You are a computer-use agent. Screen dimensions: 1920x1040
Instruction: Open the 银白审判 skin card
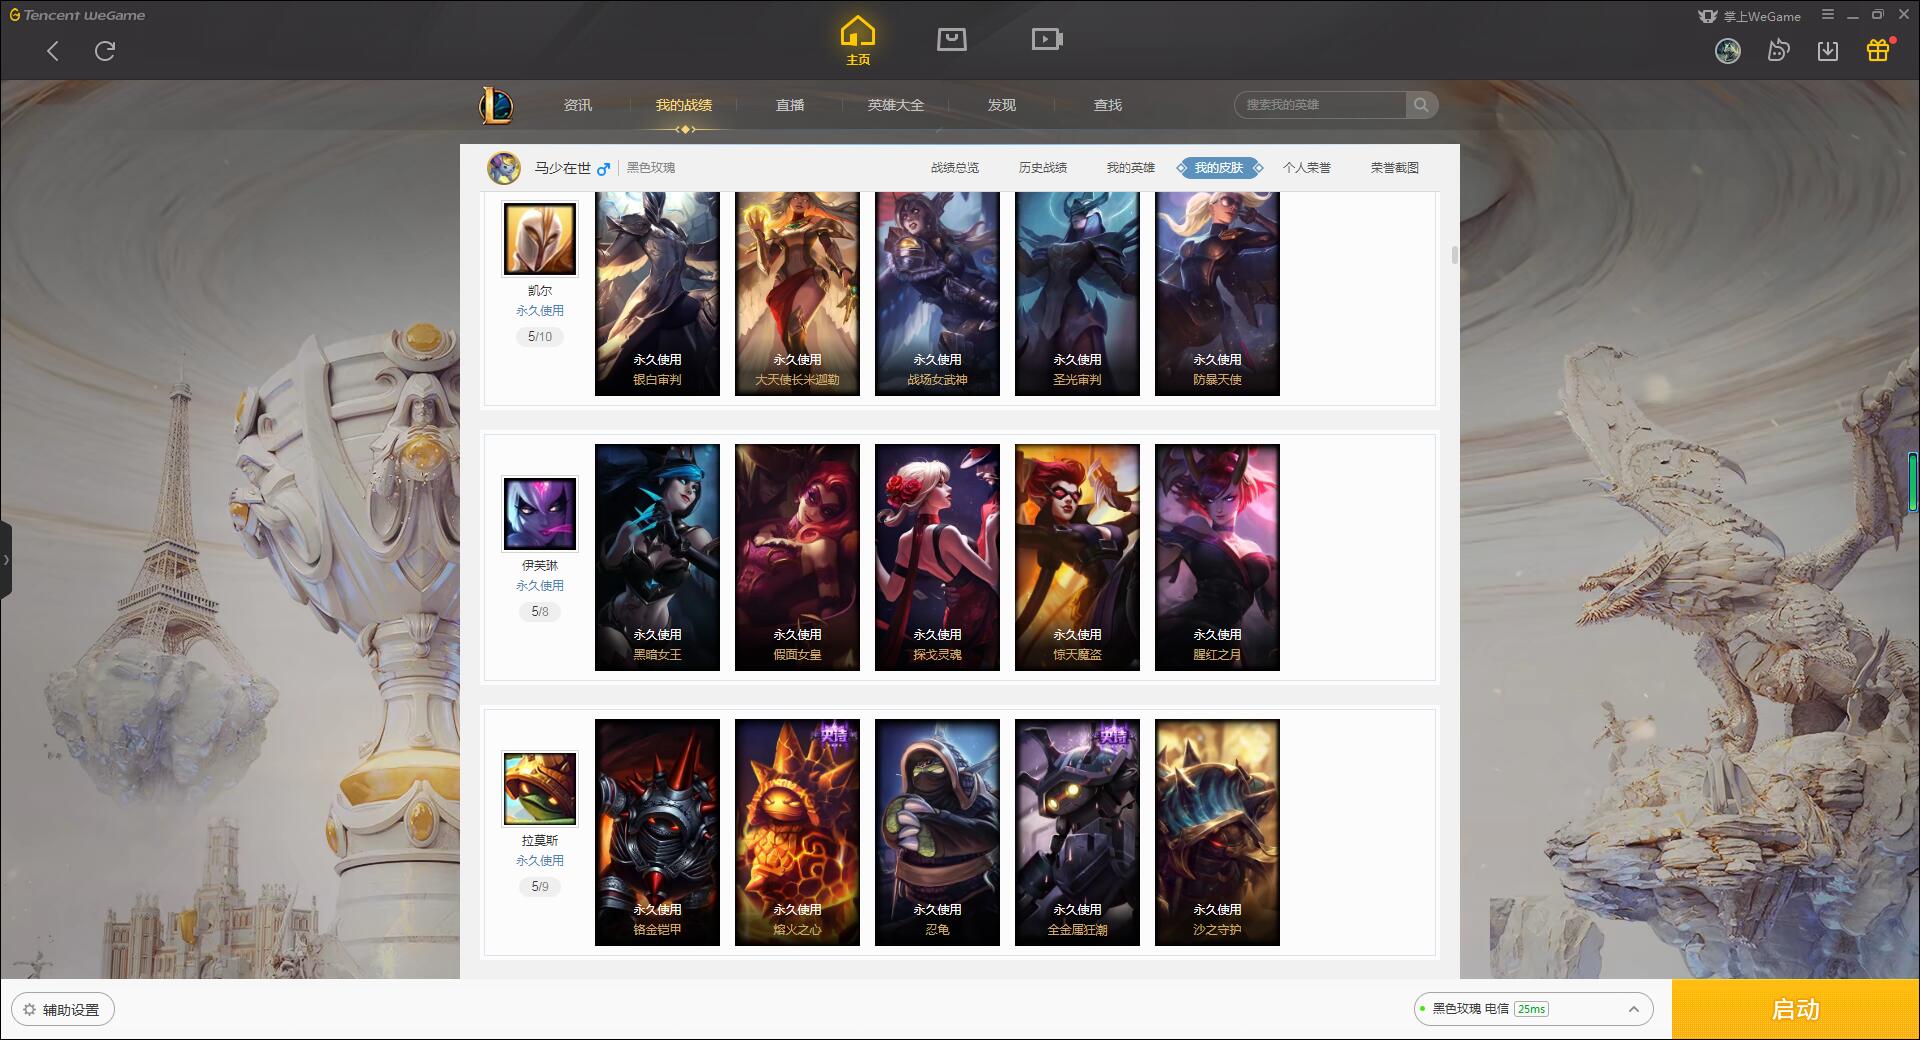click(x=657, y=294)
